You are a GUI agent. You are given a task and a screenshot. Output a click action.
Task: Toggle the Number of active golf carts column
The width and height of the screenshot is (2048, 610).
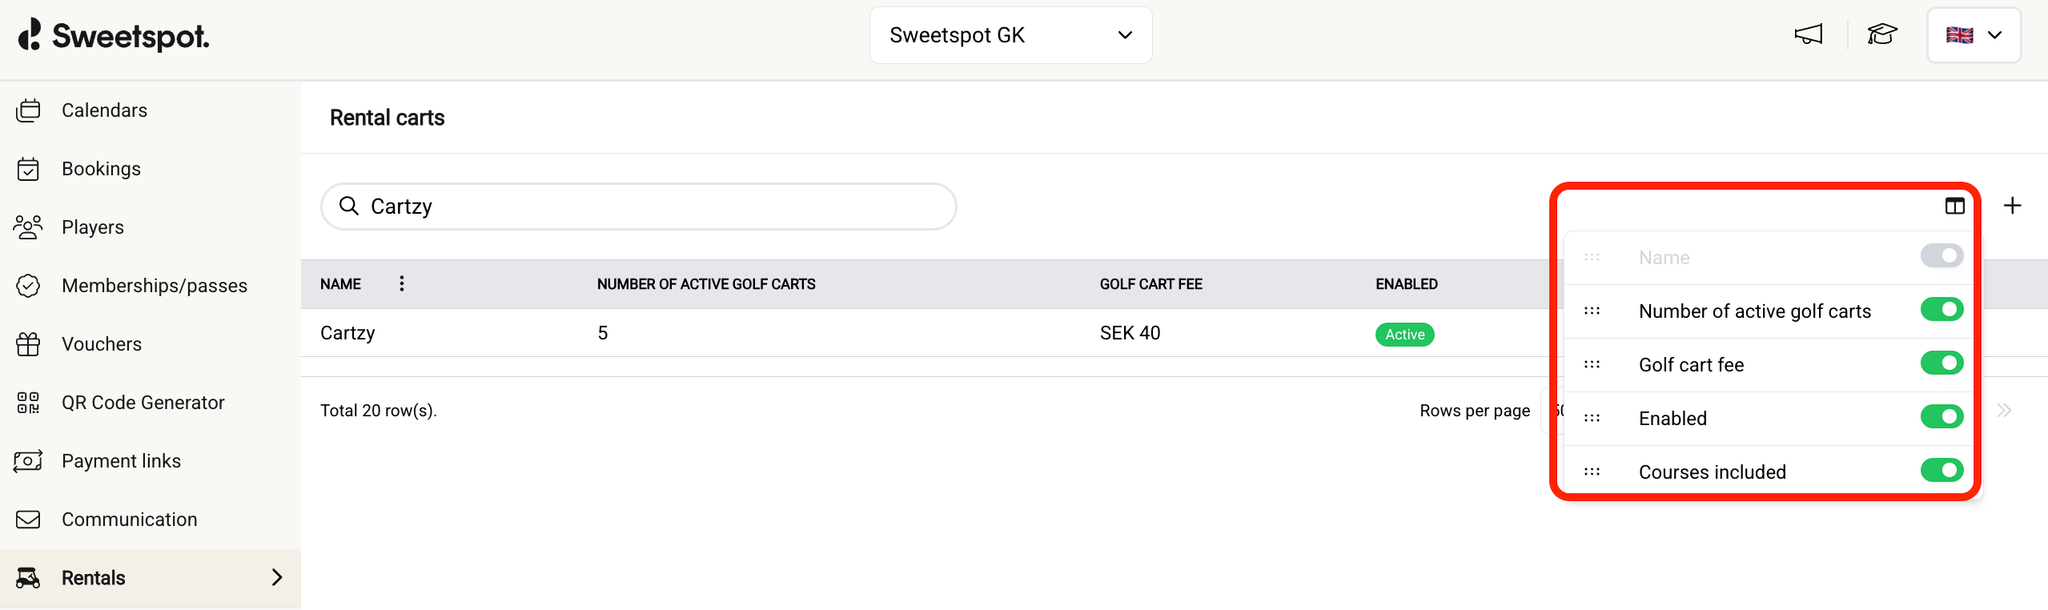[x=1940, y=309]
